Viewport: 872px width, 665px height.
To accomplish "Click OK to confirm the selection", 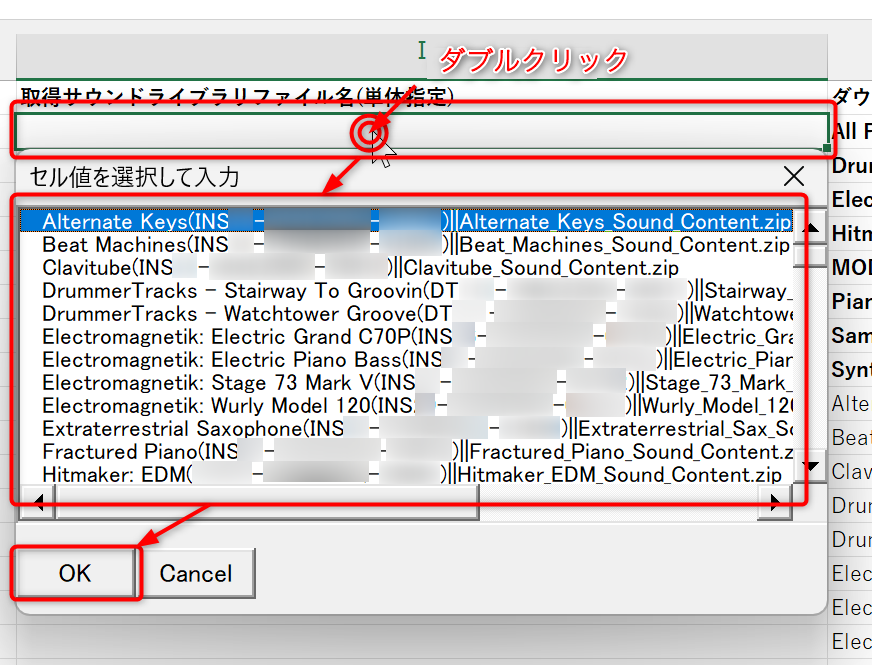I will pyautogui.click(x=75, y=573).
